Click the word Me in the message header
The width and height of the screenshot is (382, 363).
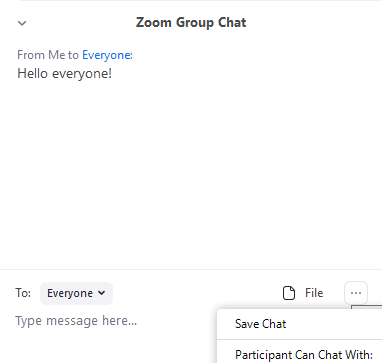(x=56, y=55)
